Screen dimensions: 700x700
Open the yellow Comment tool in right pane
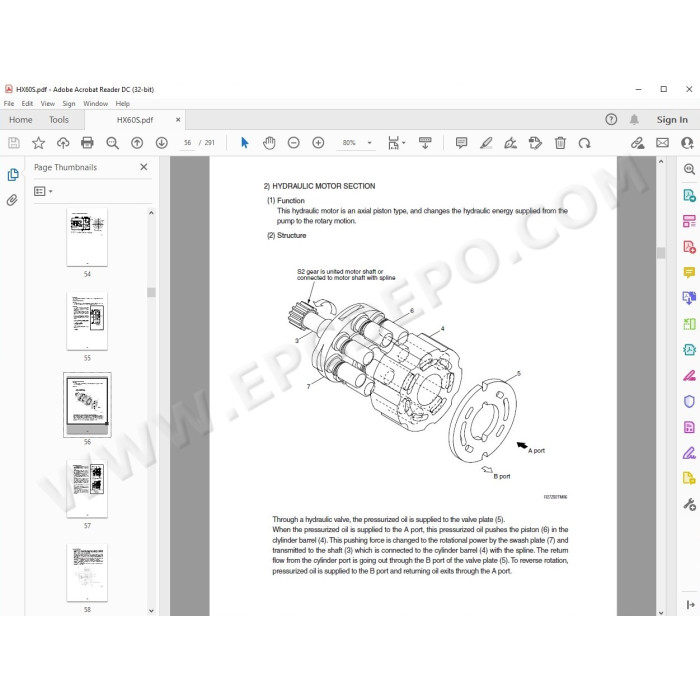point(689,272)
